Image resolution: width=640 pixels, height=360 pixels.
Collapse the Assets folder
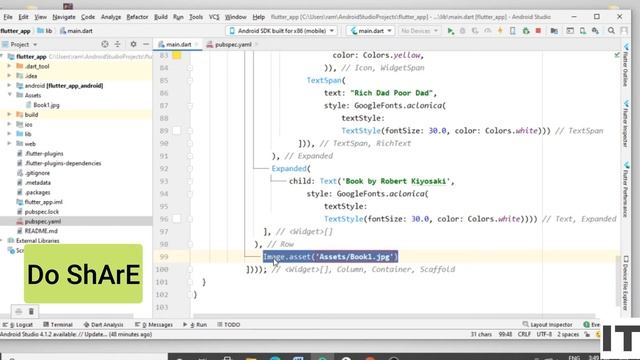tap(9, 95)
